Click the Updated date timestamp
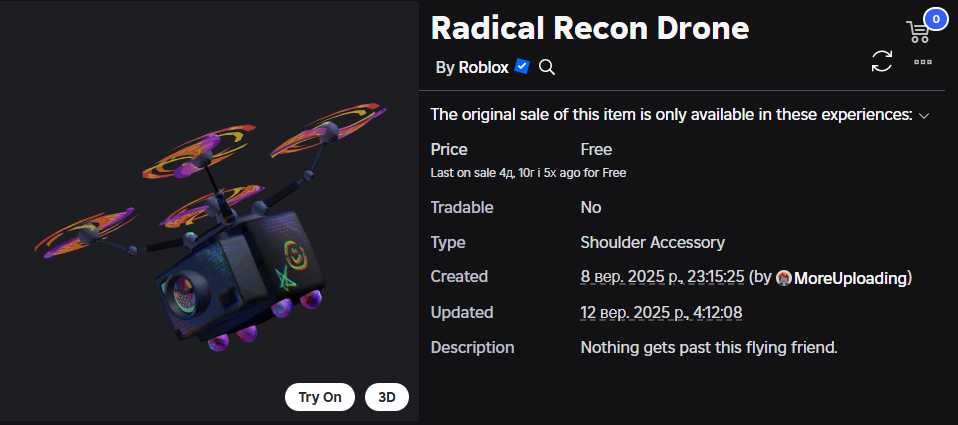Viewport: 958px width, 425px height. click(661, 313)
